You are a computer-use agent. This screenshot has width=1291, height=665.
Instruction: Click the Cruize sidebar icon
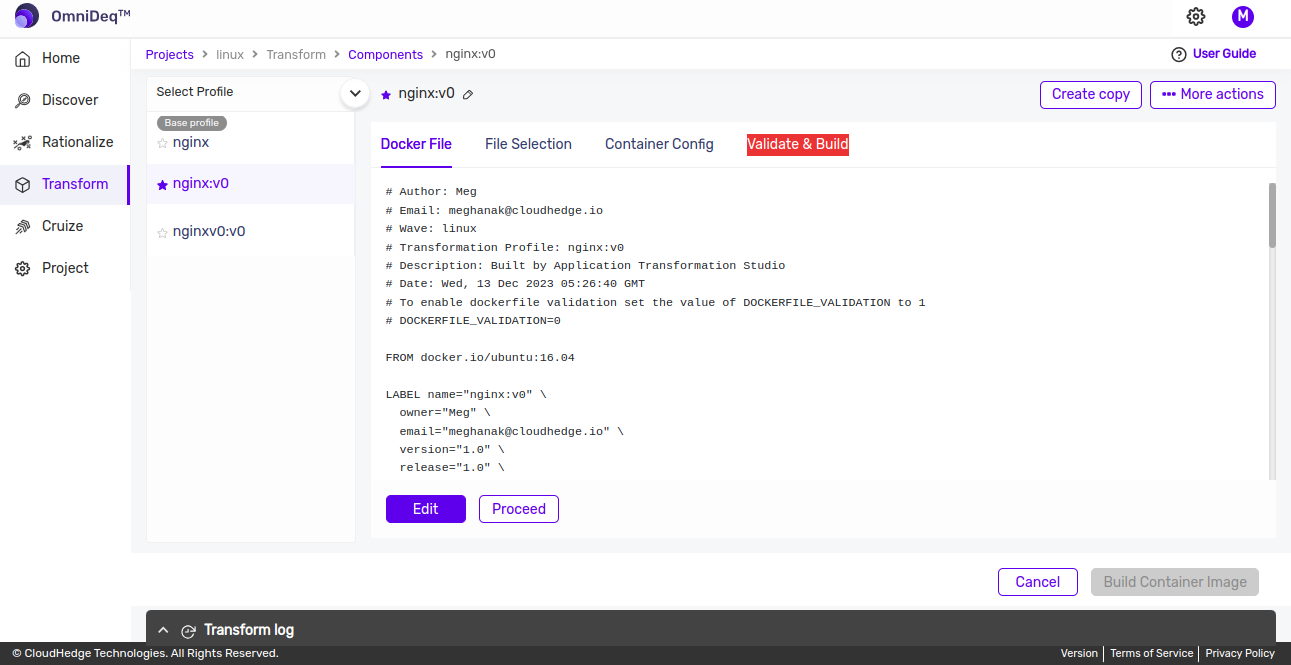click(x=22, y=226)
